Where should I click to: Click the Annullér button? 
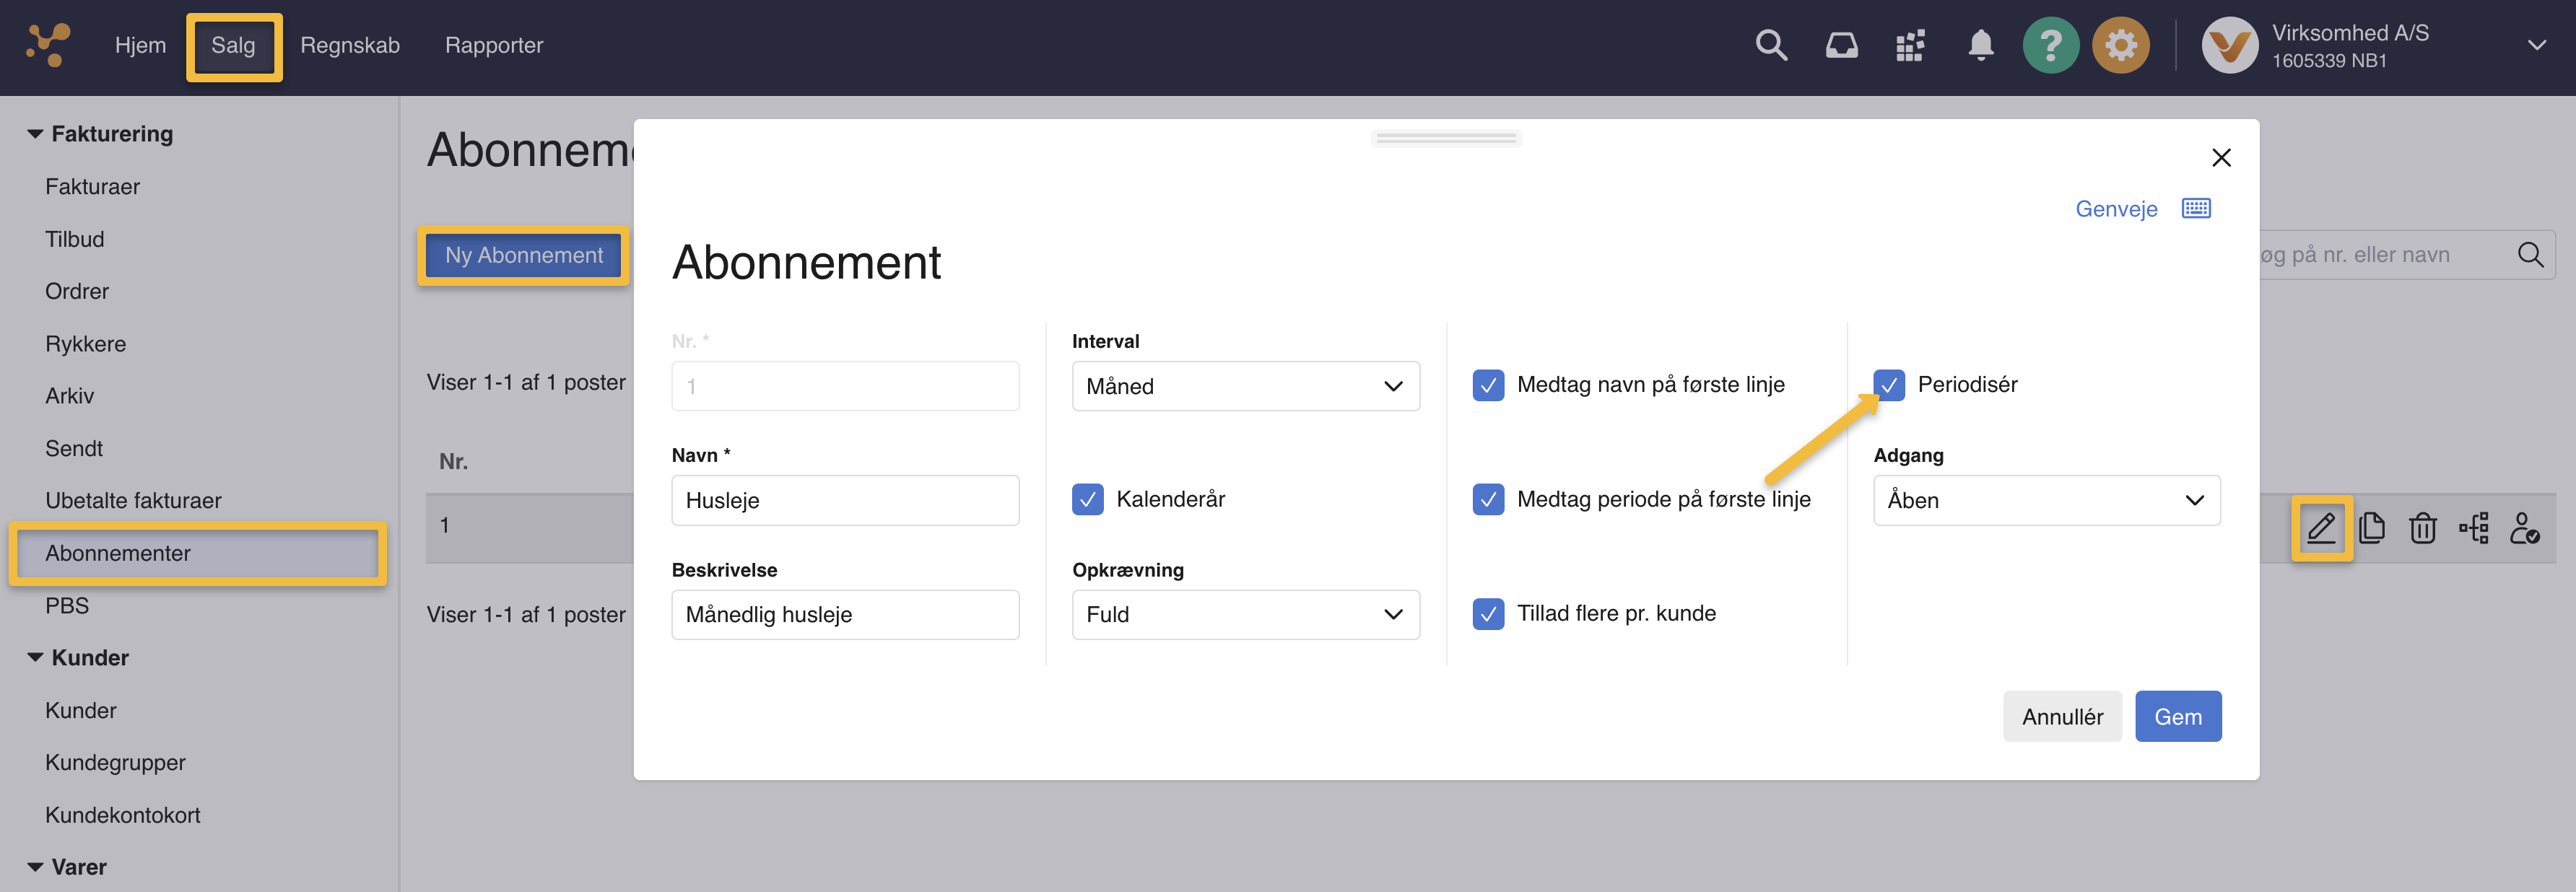pos(2062,717)
